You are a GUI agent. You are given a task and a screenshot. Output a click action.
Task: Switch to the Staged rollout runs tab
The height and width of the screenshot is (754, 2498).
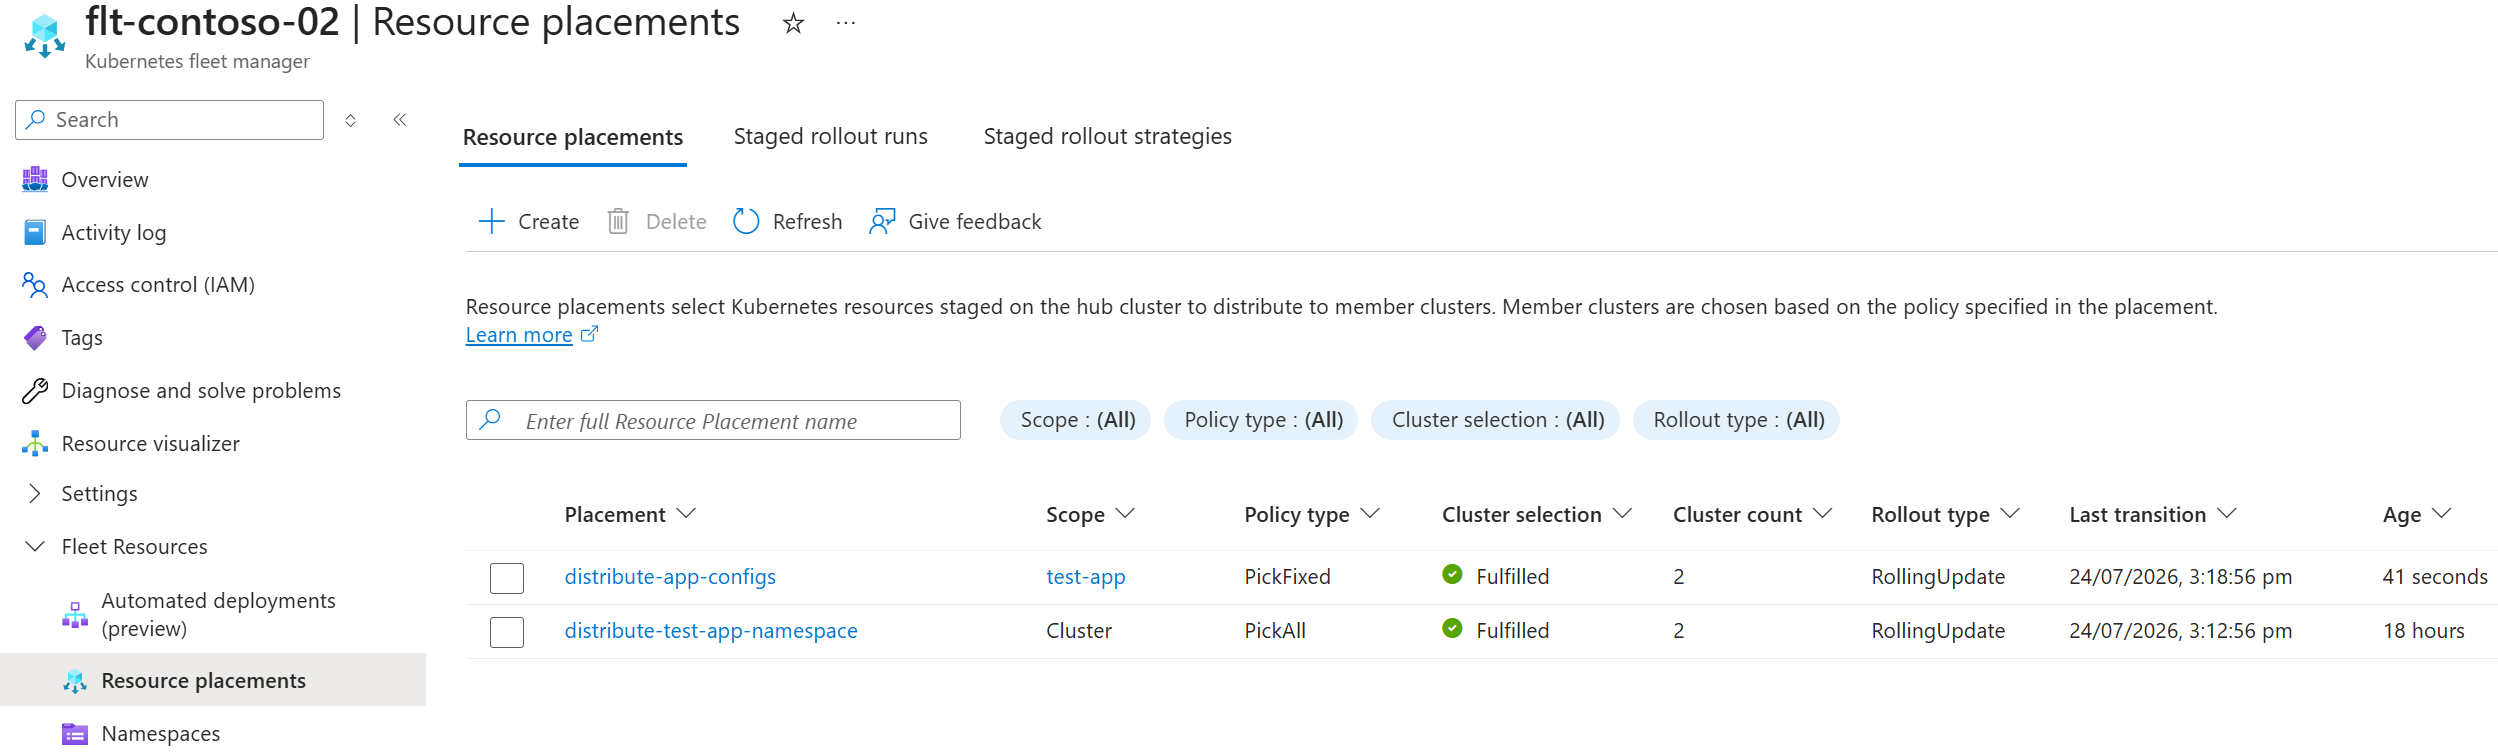coord(831,136)
